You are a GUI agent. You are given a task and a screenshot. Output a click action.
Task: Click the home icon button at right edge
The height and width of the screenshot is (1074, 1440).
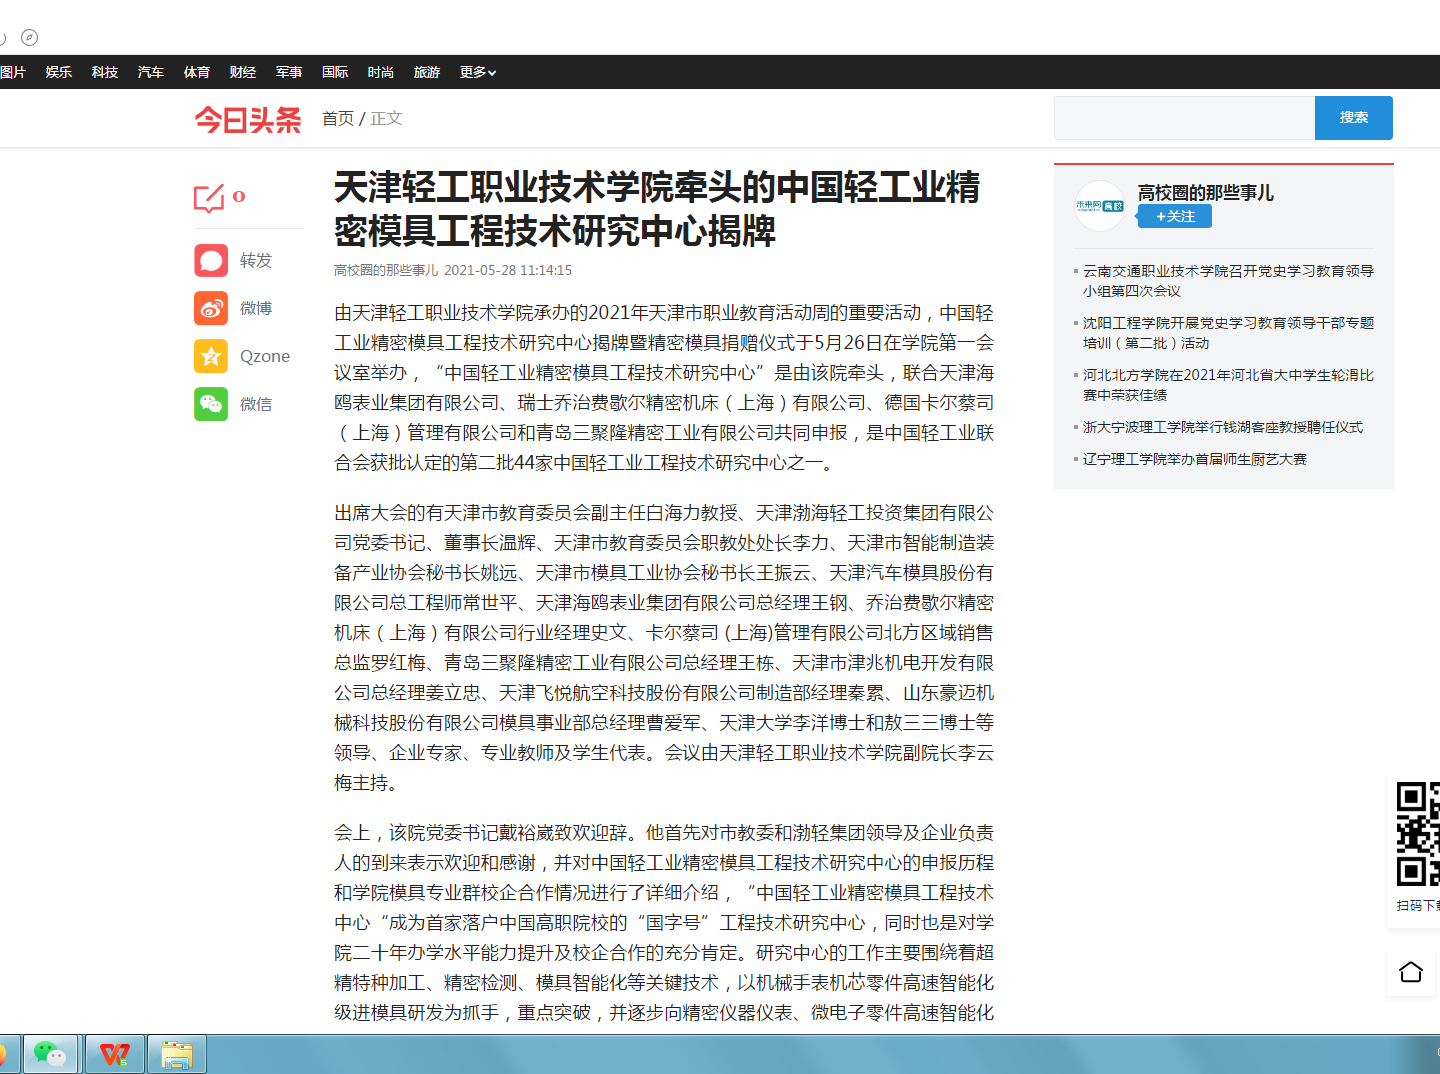1410,972
